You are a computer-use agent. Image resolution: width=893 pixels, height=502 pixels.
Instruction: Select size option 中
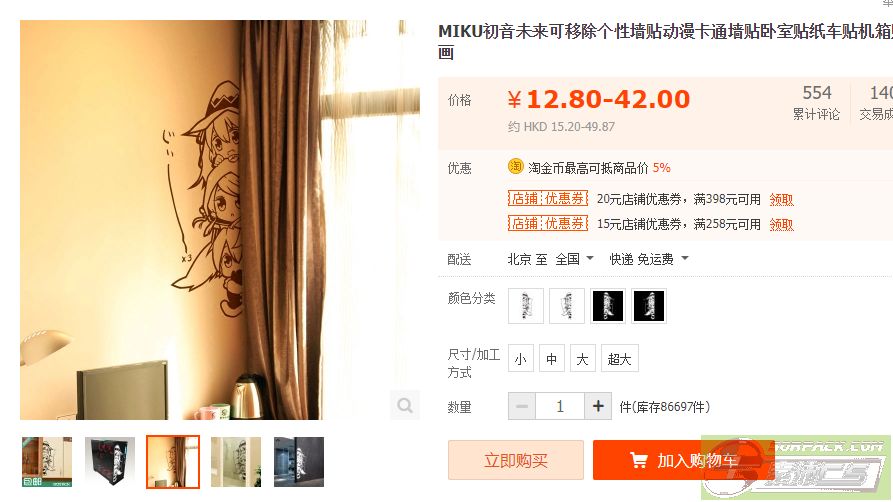[551, 358]
